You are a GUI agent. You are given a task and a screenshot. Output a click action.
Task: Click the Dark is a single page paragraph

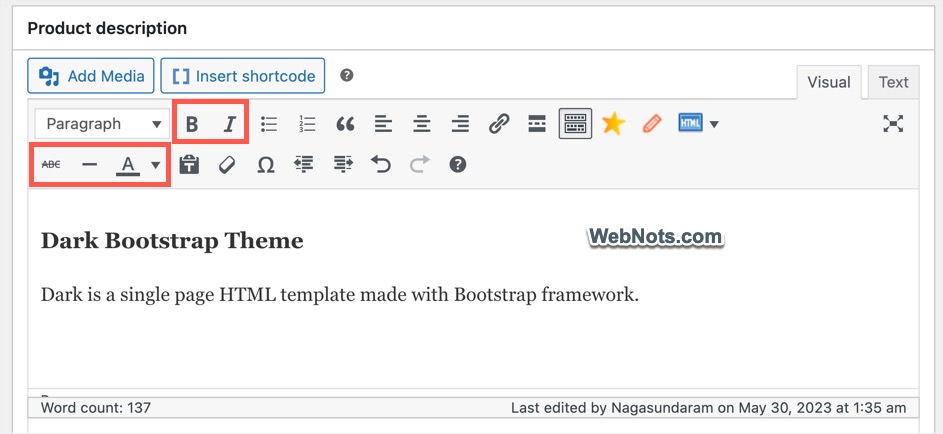(339, 295)
